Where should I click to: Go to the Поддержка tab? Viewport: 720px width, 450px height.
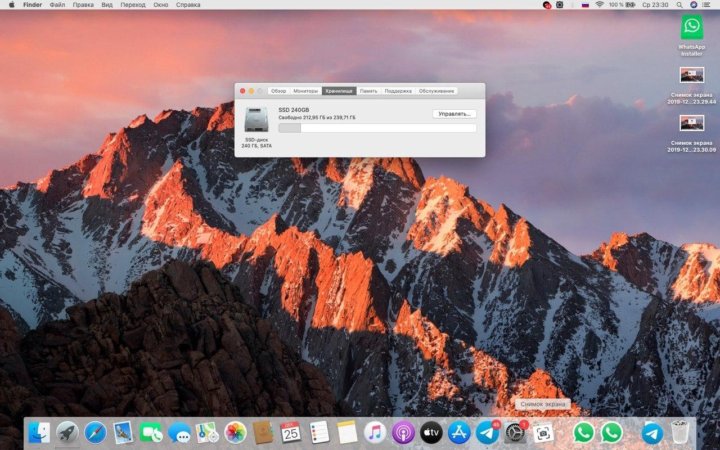click(398, 91)
